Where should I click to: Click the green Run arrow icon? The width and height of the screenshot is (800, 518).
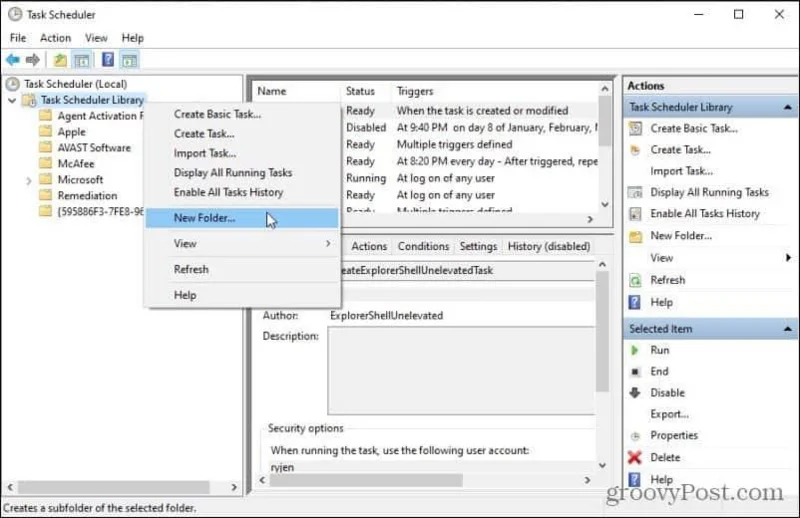tap(635, 350)
